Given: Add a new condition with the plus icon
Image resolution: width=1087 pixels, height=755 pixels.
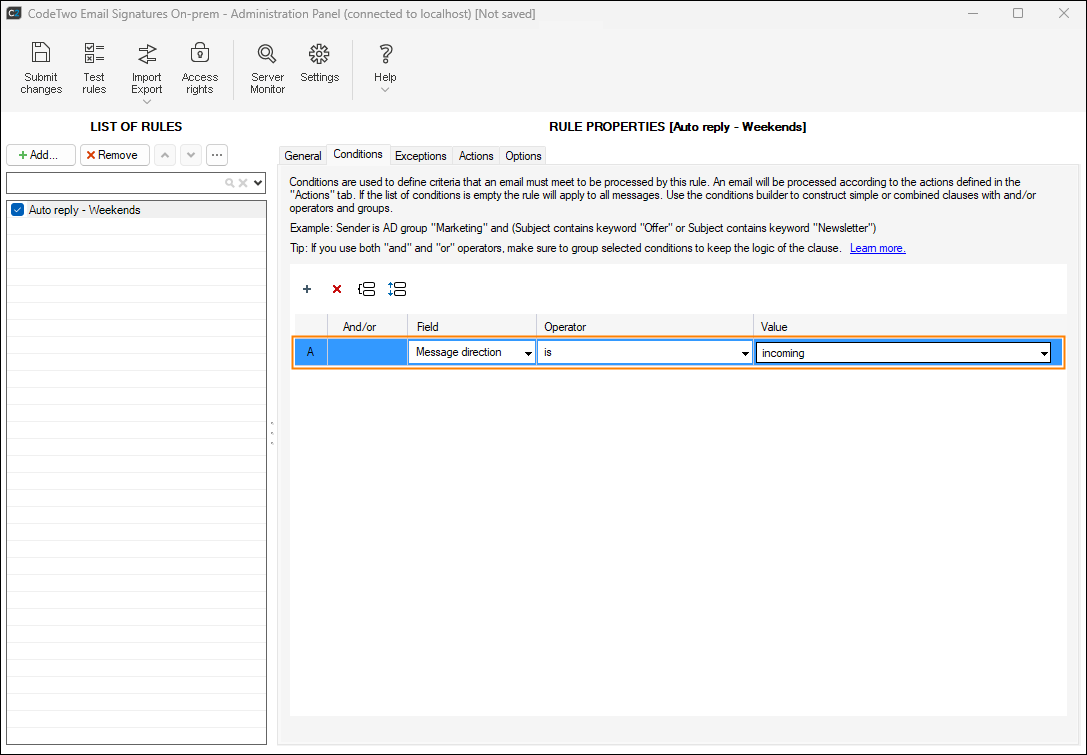Looking at the screenshot, I should (x=307, y=289).
